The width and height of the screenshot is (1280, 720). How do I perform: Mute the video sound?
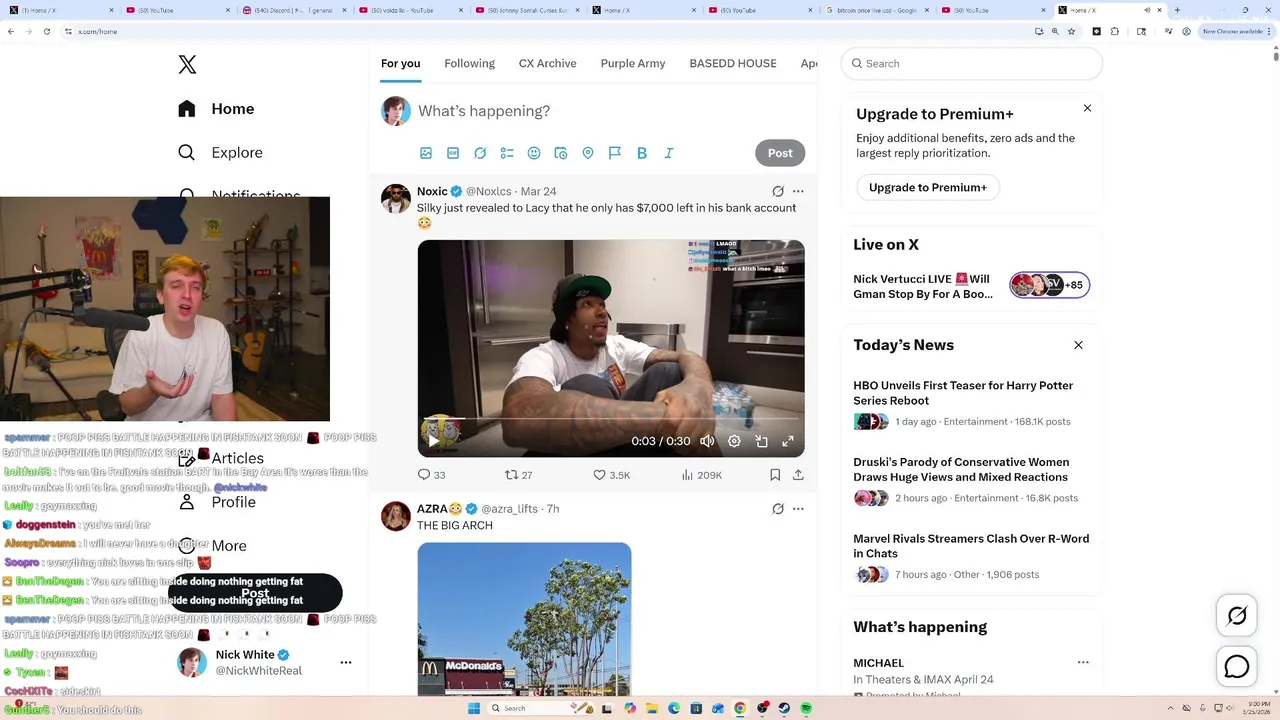707,441
